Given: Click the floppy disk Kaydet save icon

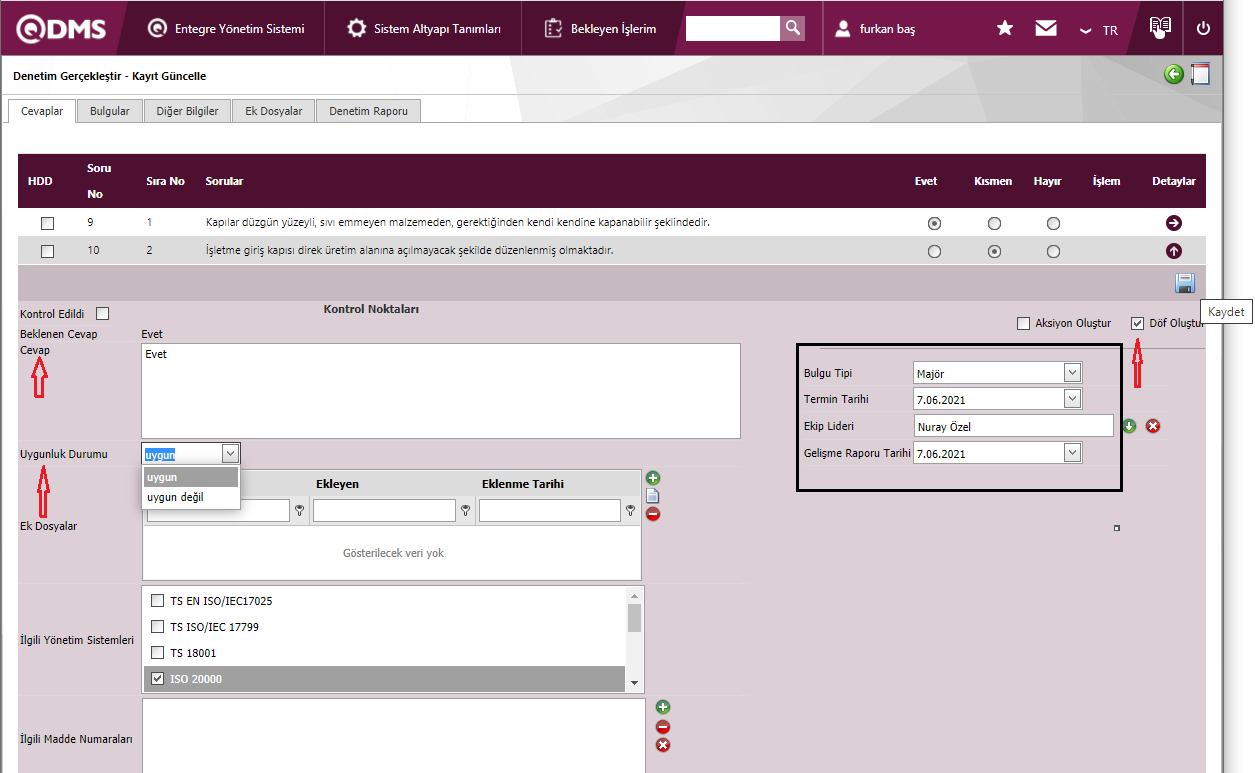Looking at the screenshot, I should (x=1185, y=283).
